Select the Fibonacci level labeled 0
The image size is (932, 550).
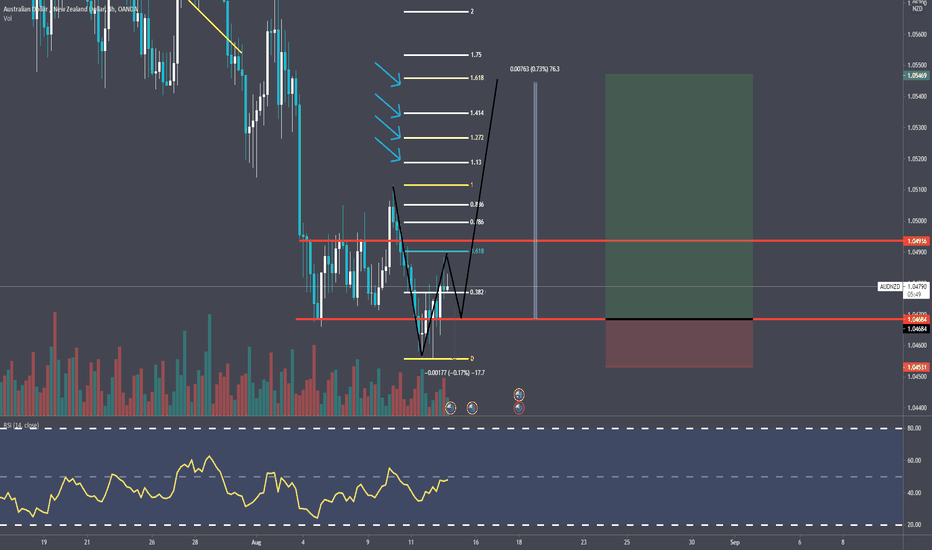(436, 359)
